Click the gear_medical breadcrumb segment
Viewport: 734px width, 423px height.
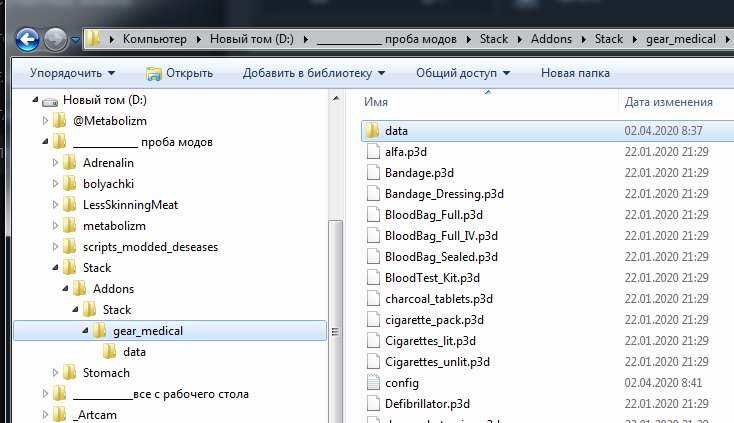point(681,39)
